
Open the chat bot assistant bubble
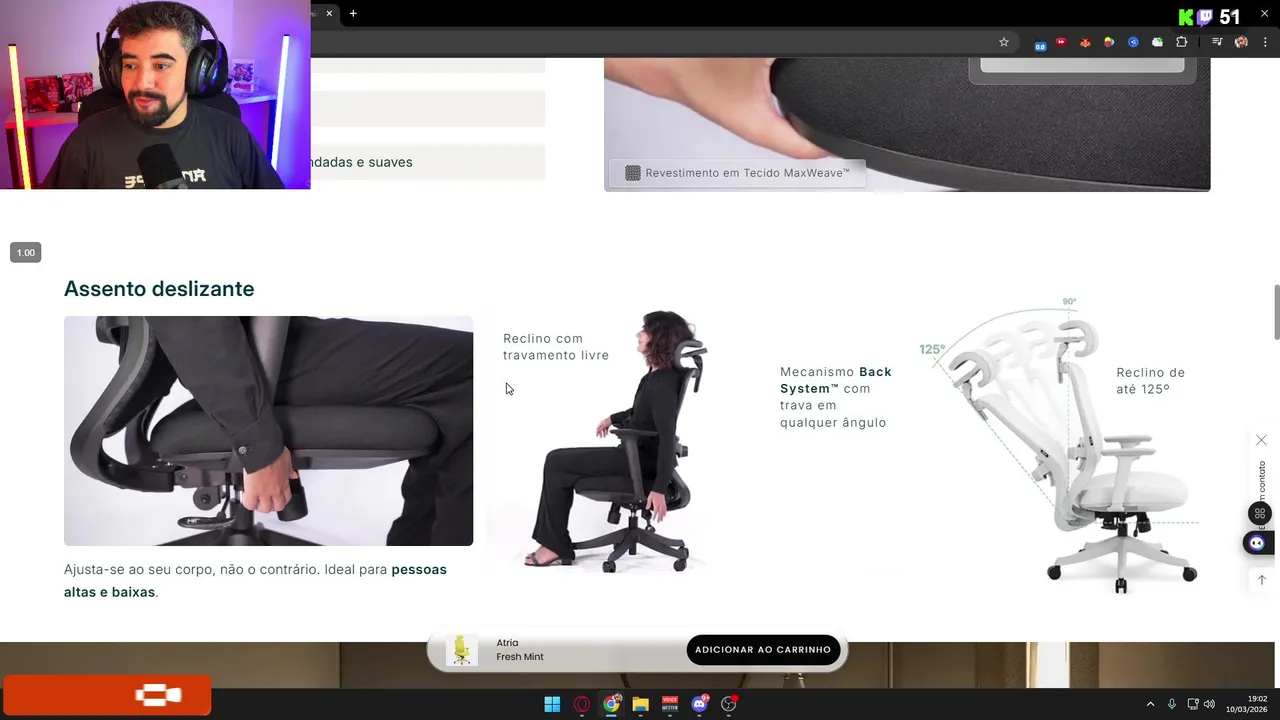[1257, 543]
